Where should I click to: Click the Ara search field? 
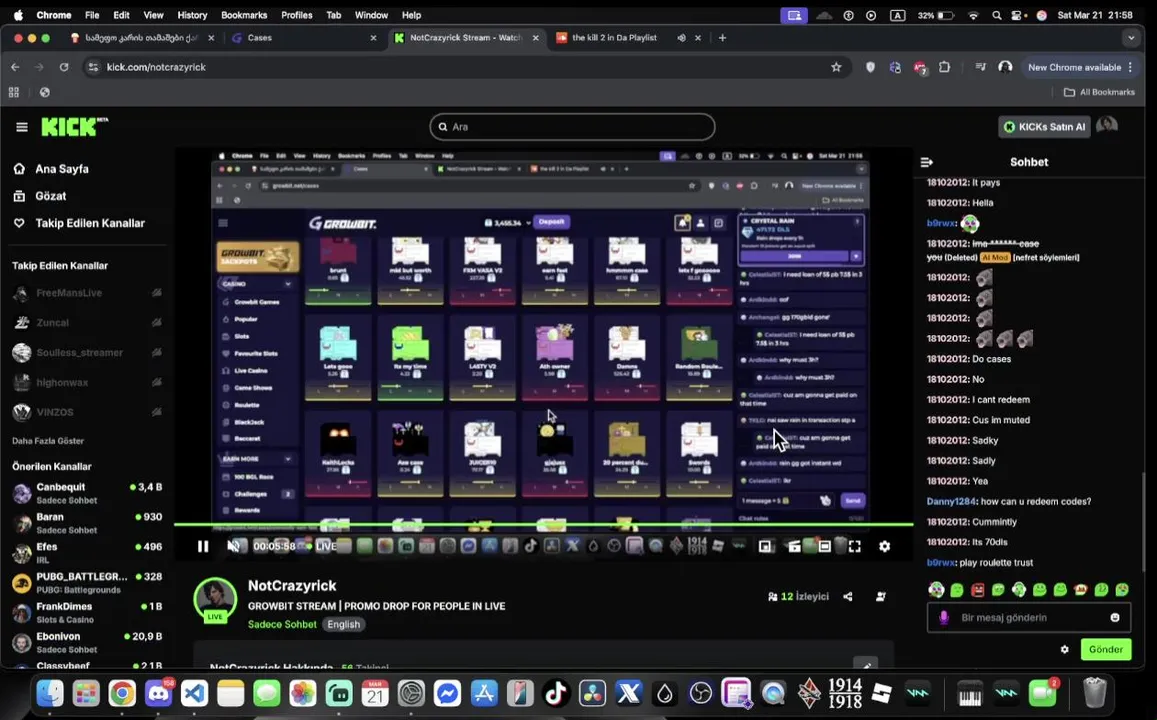pos(572,127)
